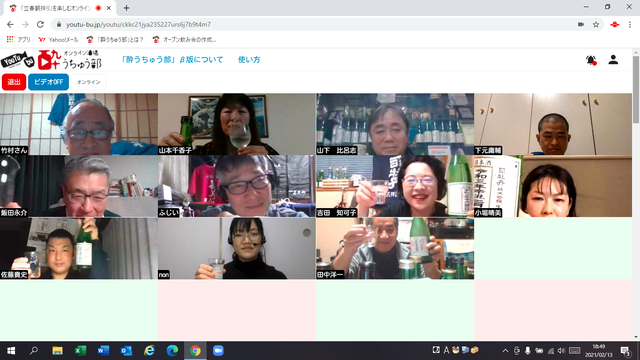Screen dimensions: 640x360
Task: Click the 酔うちゅう部 site logo
Action: point(51,60)
